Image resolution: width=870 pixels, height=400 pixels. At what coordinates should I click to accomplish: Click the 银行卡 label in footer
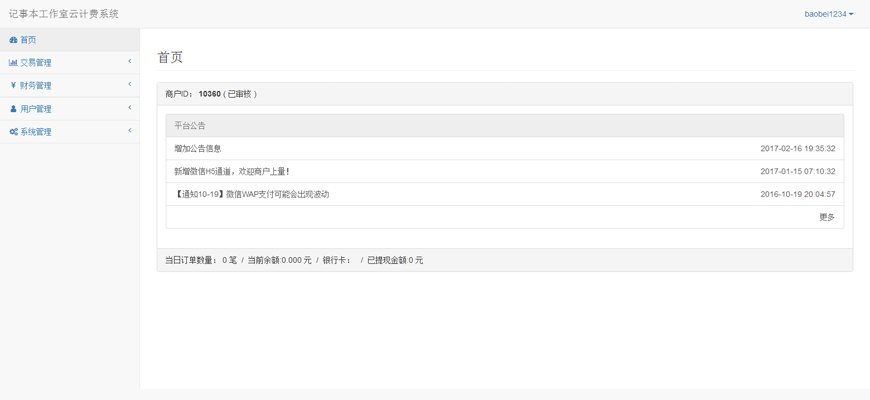coord(337,260)
